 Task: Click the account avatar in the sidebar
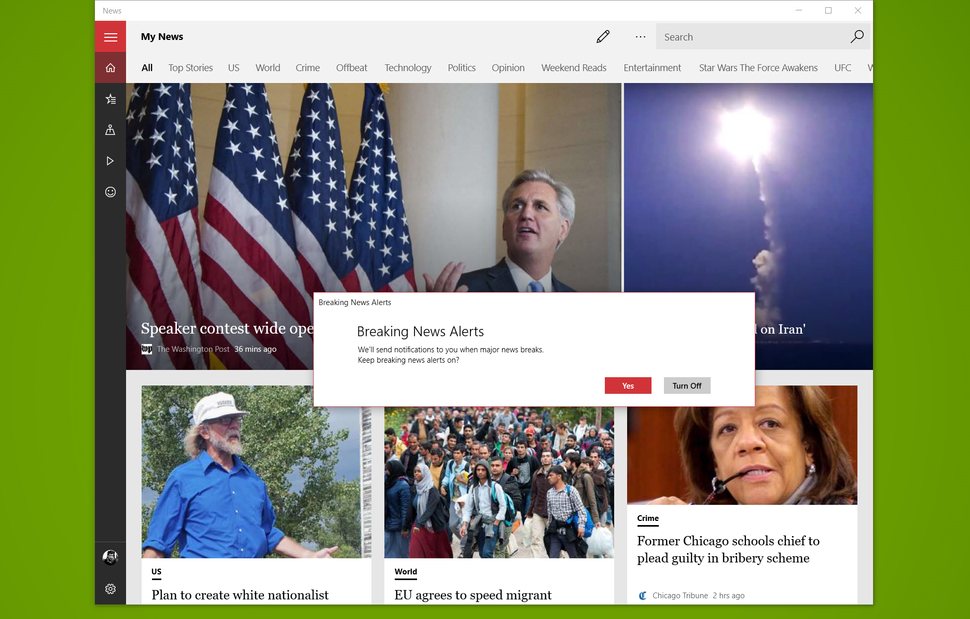[x=110, y=557]
